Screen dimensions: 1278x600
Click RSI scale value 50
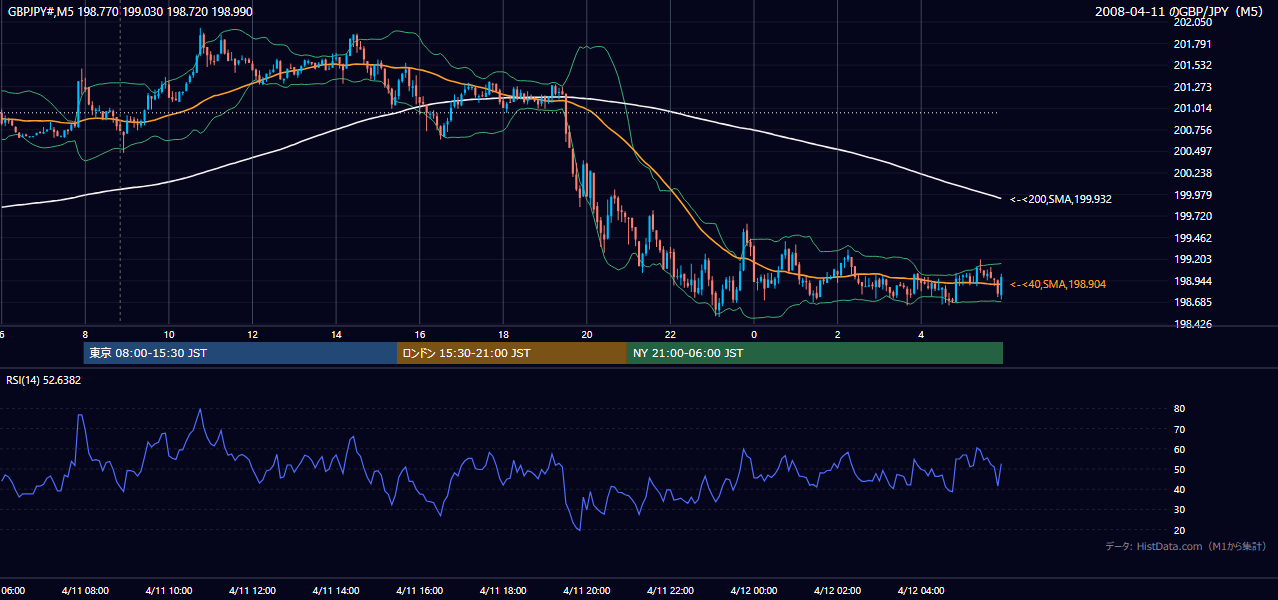(1179, 469)
